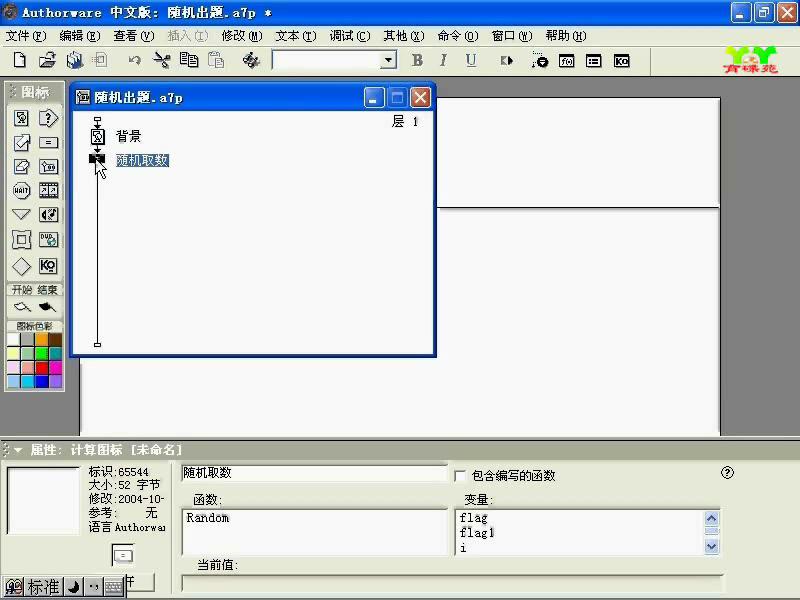800x600 pixels.
Task: Select the DVD icon in the palette
Action: tap(48, 239)
